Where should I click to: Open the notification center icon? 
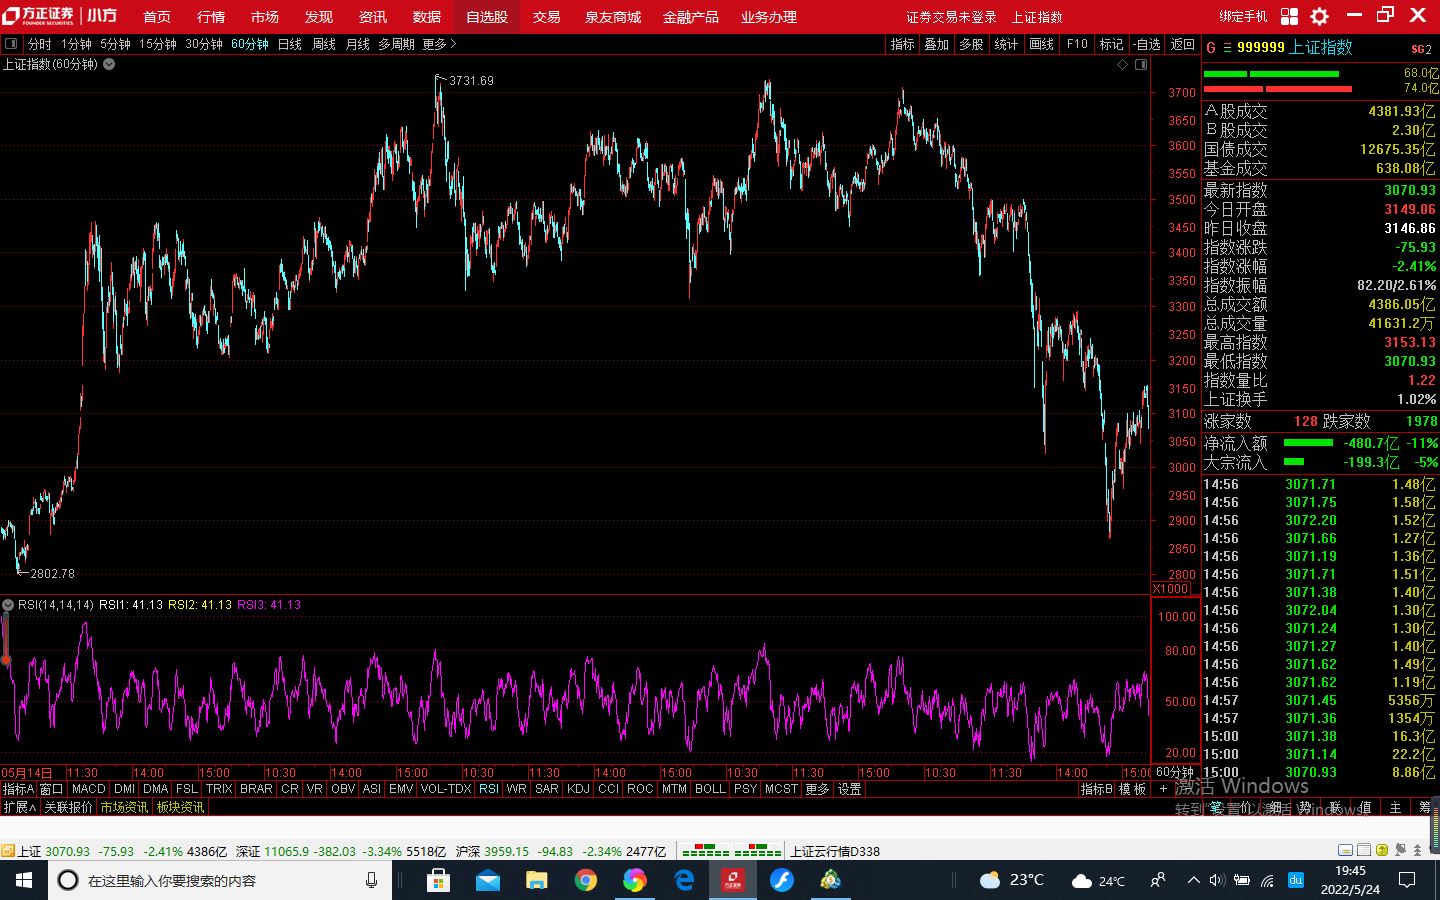[1407, 880]
